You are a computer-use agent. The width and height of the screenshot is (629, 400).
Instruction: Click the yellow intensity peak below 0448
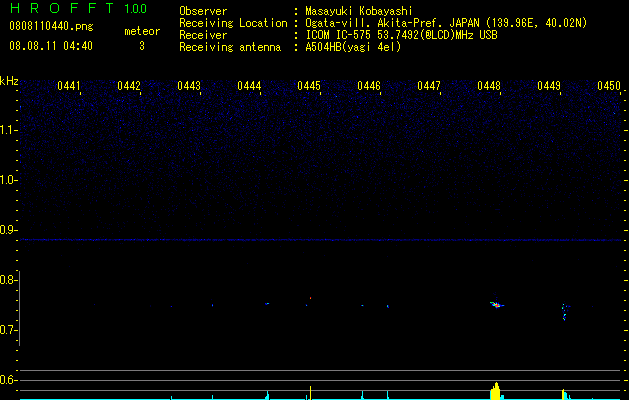(497, 391)
